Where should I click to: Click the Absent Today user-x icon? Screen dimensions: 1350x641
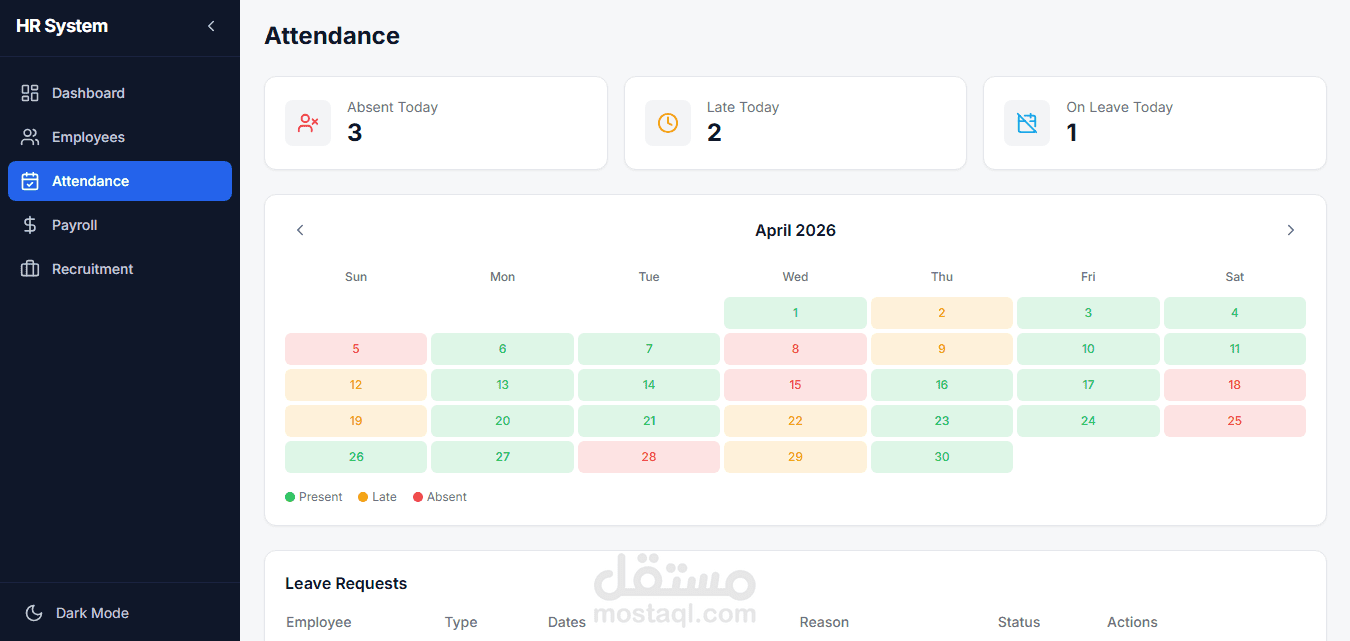click(x=308, y=123)
